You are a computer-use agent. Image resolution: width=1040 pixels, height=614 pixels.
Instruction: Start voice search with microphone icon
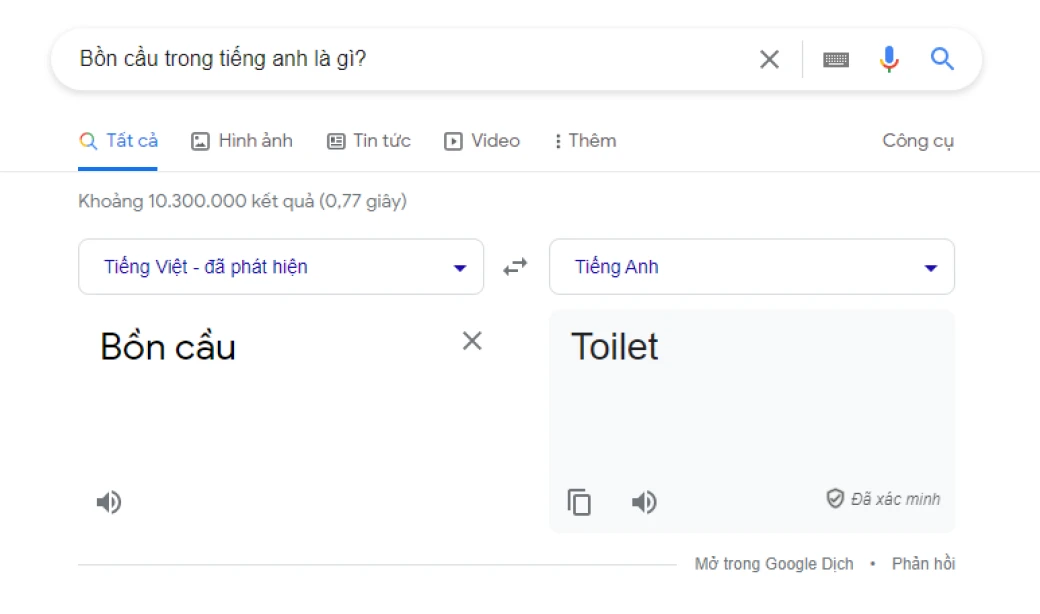tap(889, 59)
